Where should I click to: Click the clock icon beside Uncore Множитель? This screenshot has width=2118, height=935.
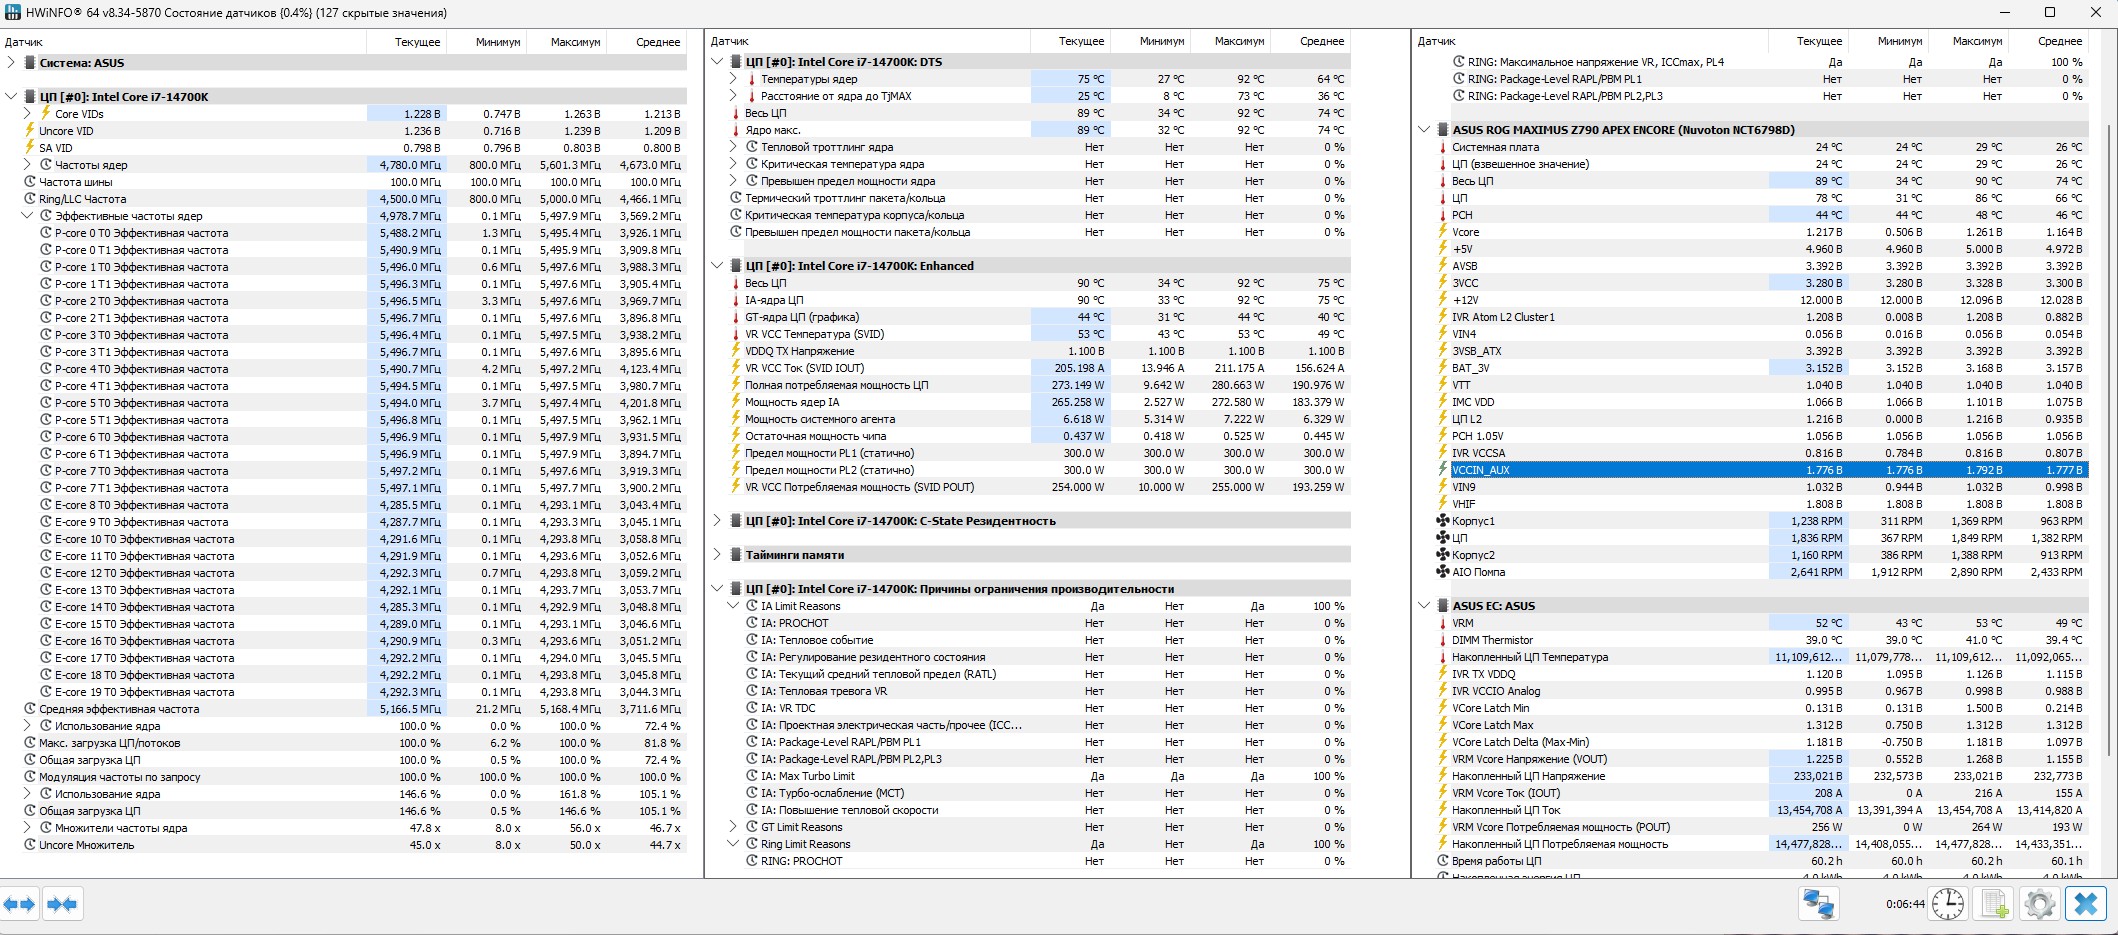tap(30, 845)
